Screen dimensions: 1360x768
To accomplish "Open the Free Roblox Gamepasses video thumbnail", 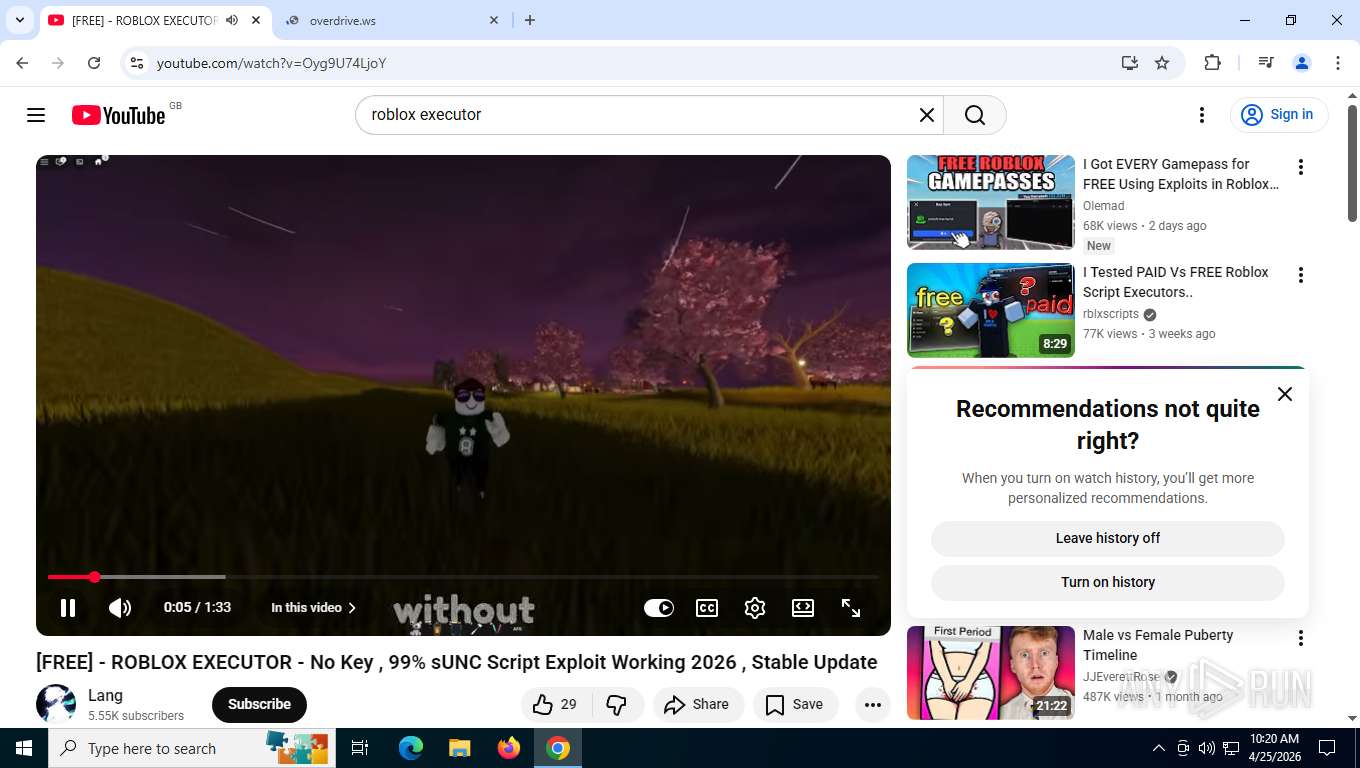I will click(x=991, y=202).
